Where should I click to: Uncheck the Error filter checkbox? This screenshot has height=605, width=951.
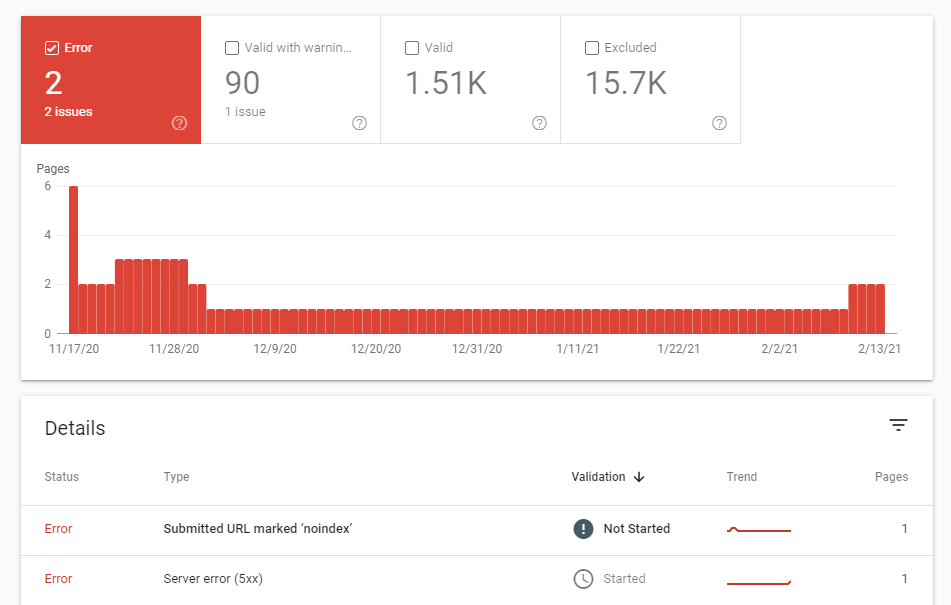pos(52,47)
